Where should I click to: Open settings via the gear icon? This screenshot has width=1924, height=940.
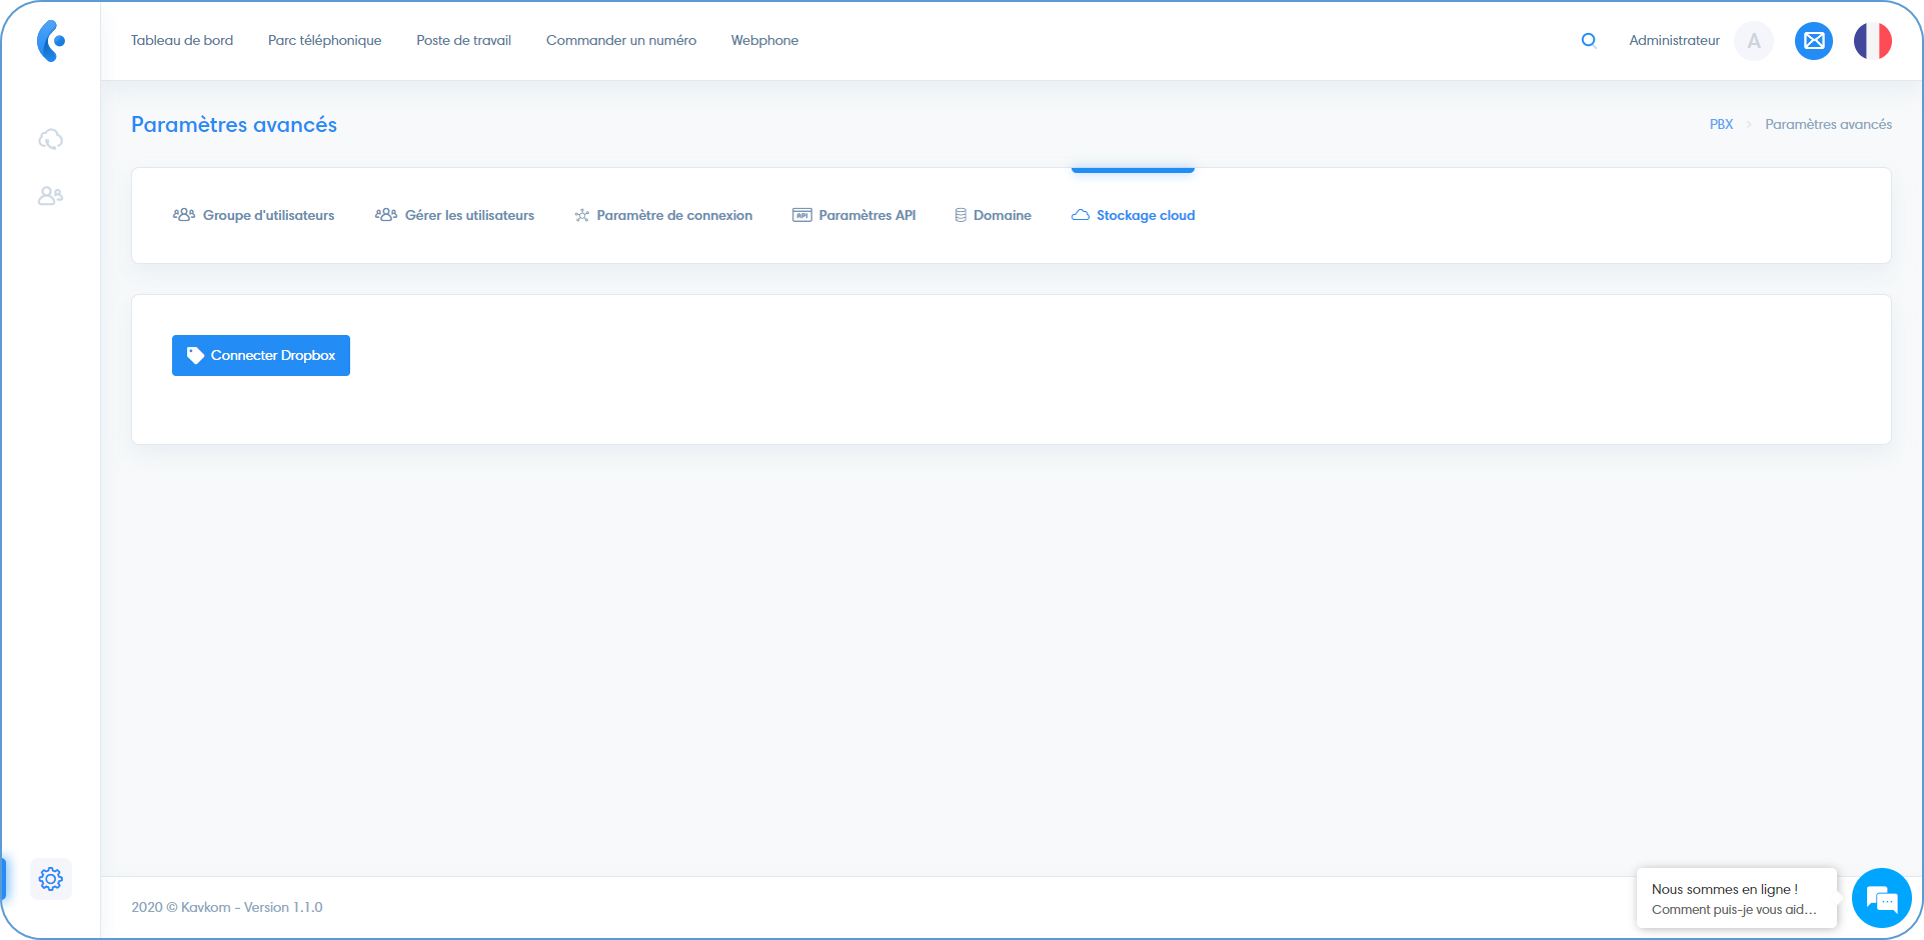[x=50, y=879]
